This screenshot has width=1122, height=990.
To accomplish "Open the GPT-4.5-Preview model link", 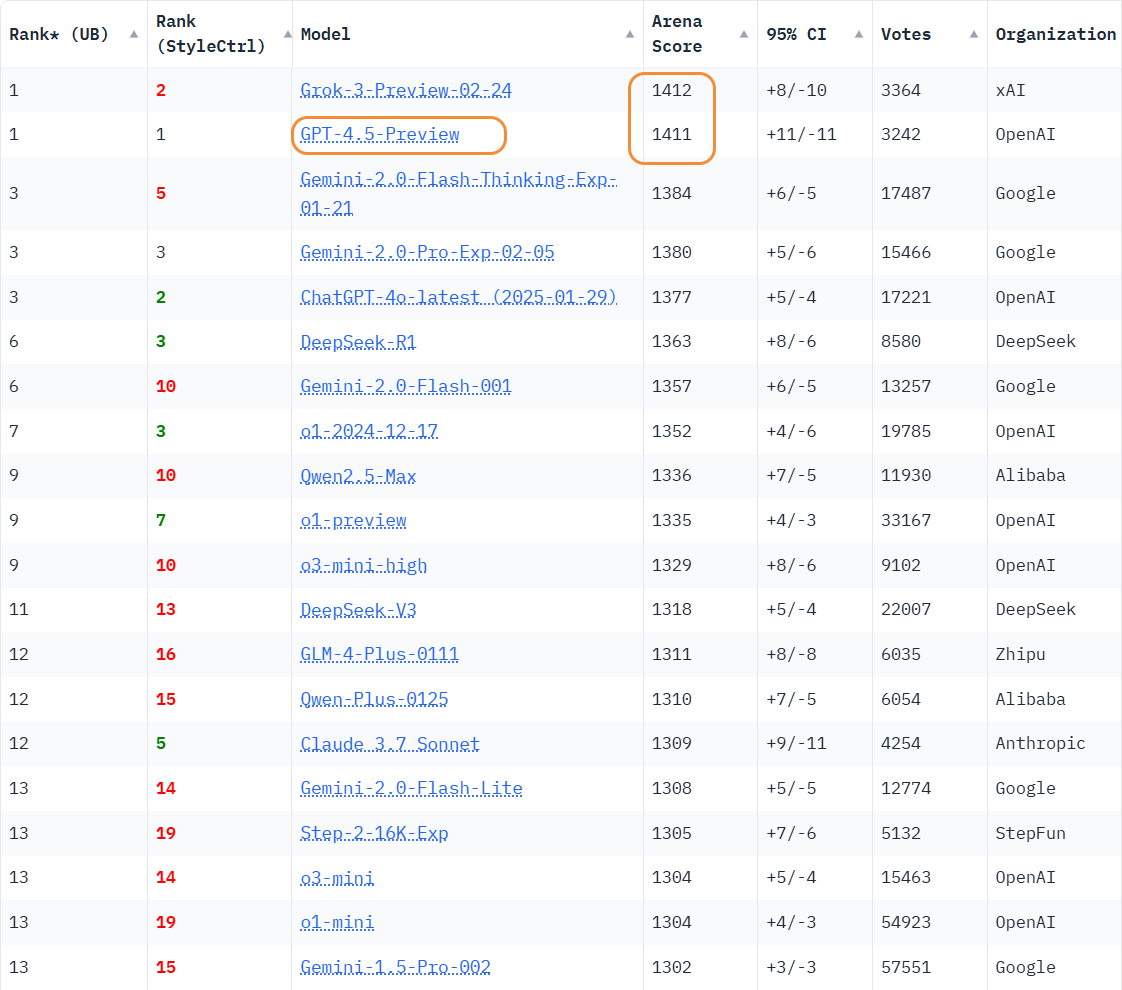I will coord(380,134).
